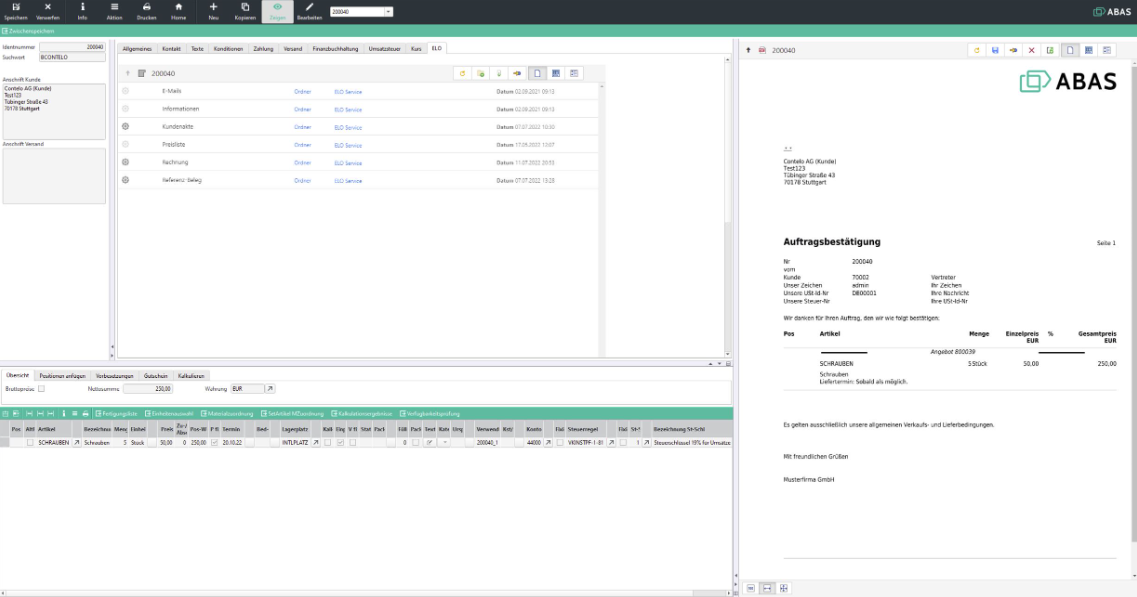
Task: Click into the Suchwort input field
Action: tap(72, 57)
